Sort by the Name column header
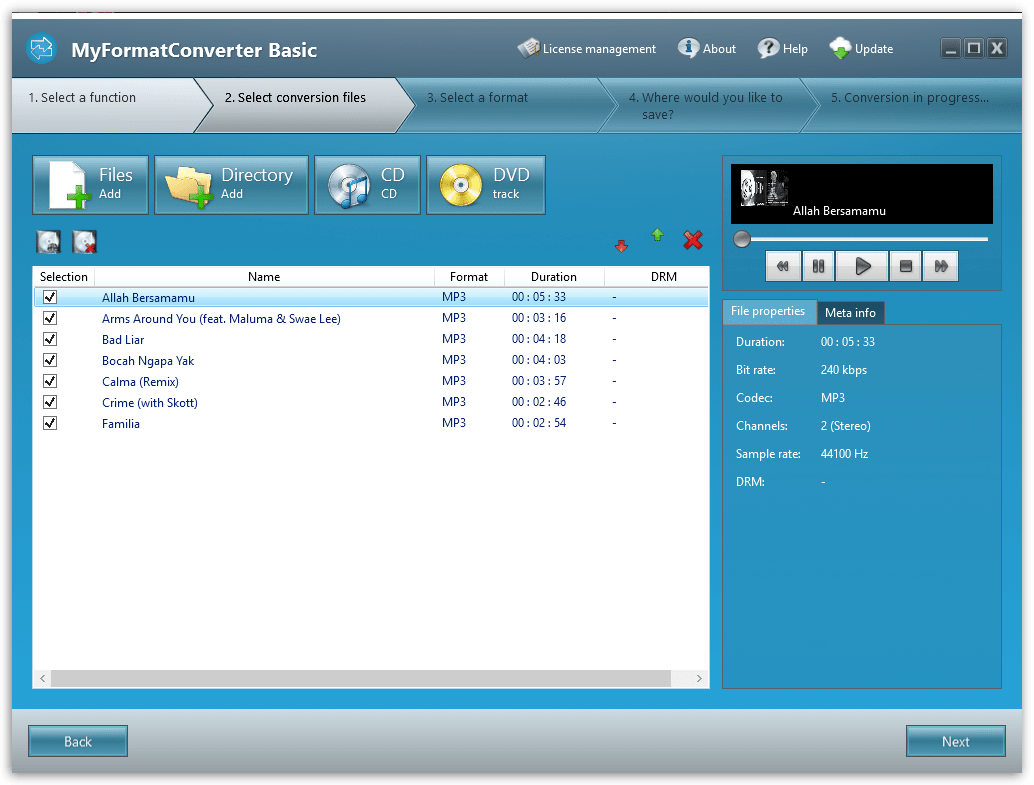This screenshot has height=785, width=1034. pos(264,277)
